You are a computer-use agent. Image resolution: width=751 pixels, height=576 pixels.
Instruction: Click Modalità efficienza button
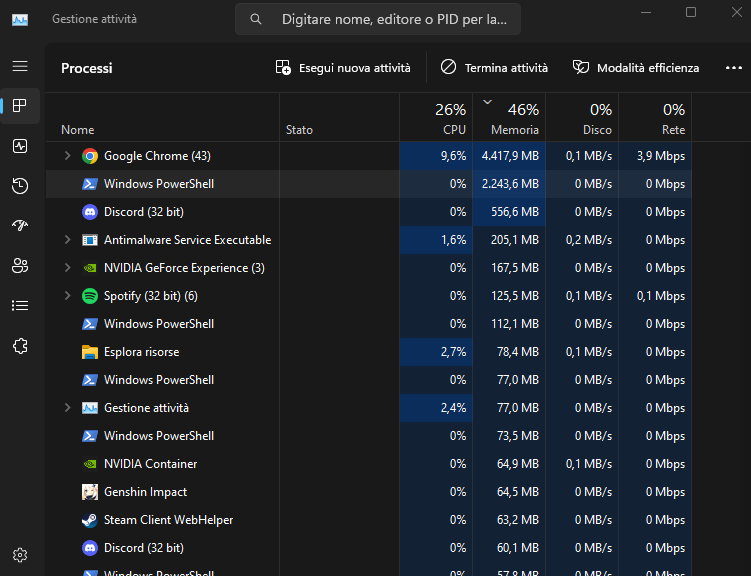point(636,68)
